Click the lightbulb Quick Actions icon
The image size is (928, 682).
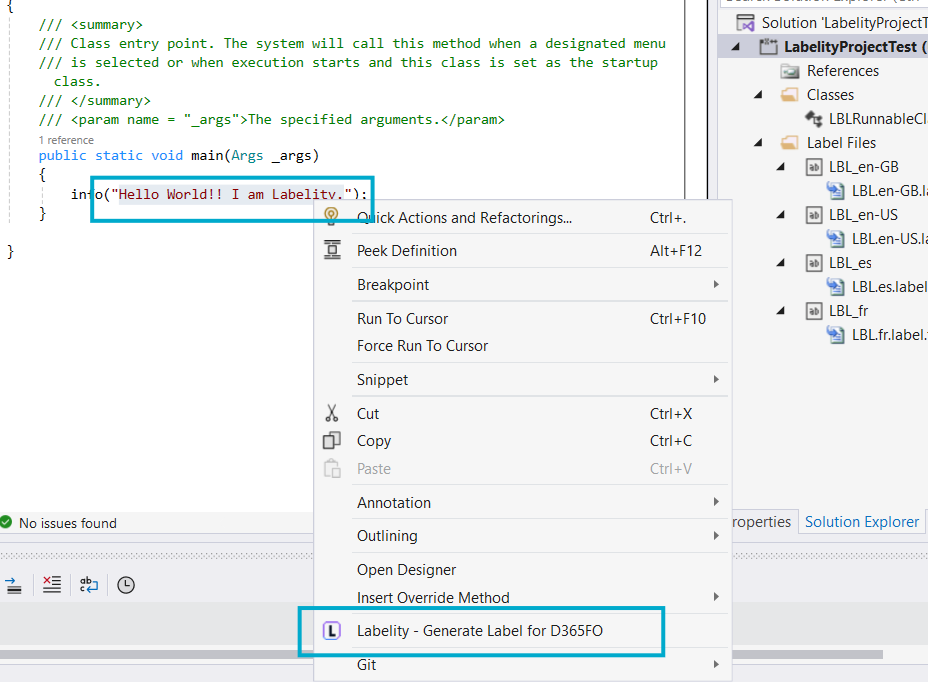point(331,216)
